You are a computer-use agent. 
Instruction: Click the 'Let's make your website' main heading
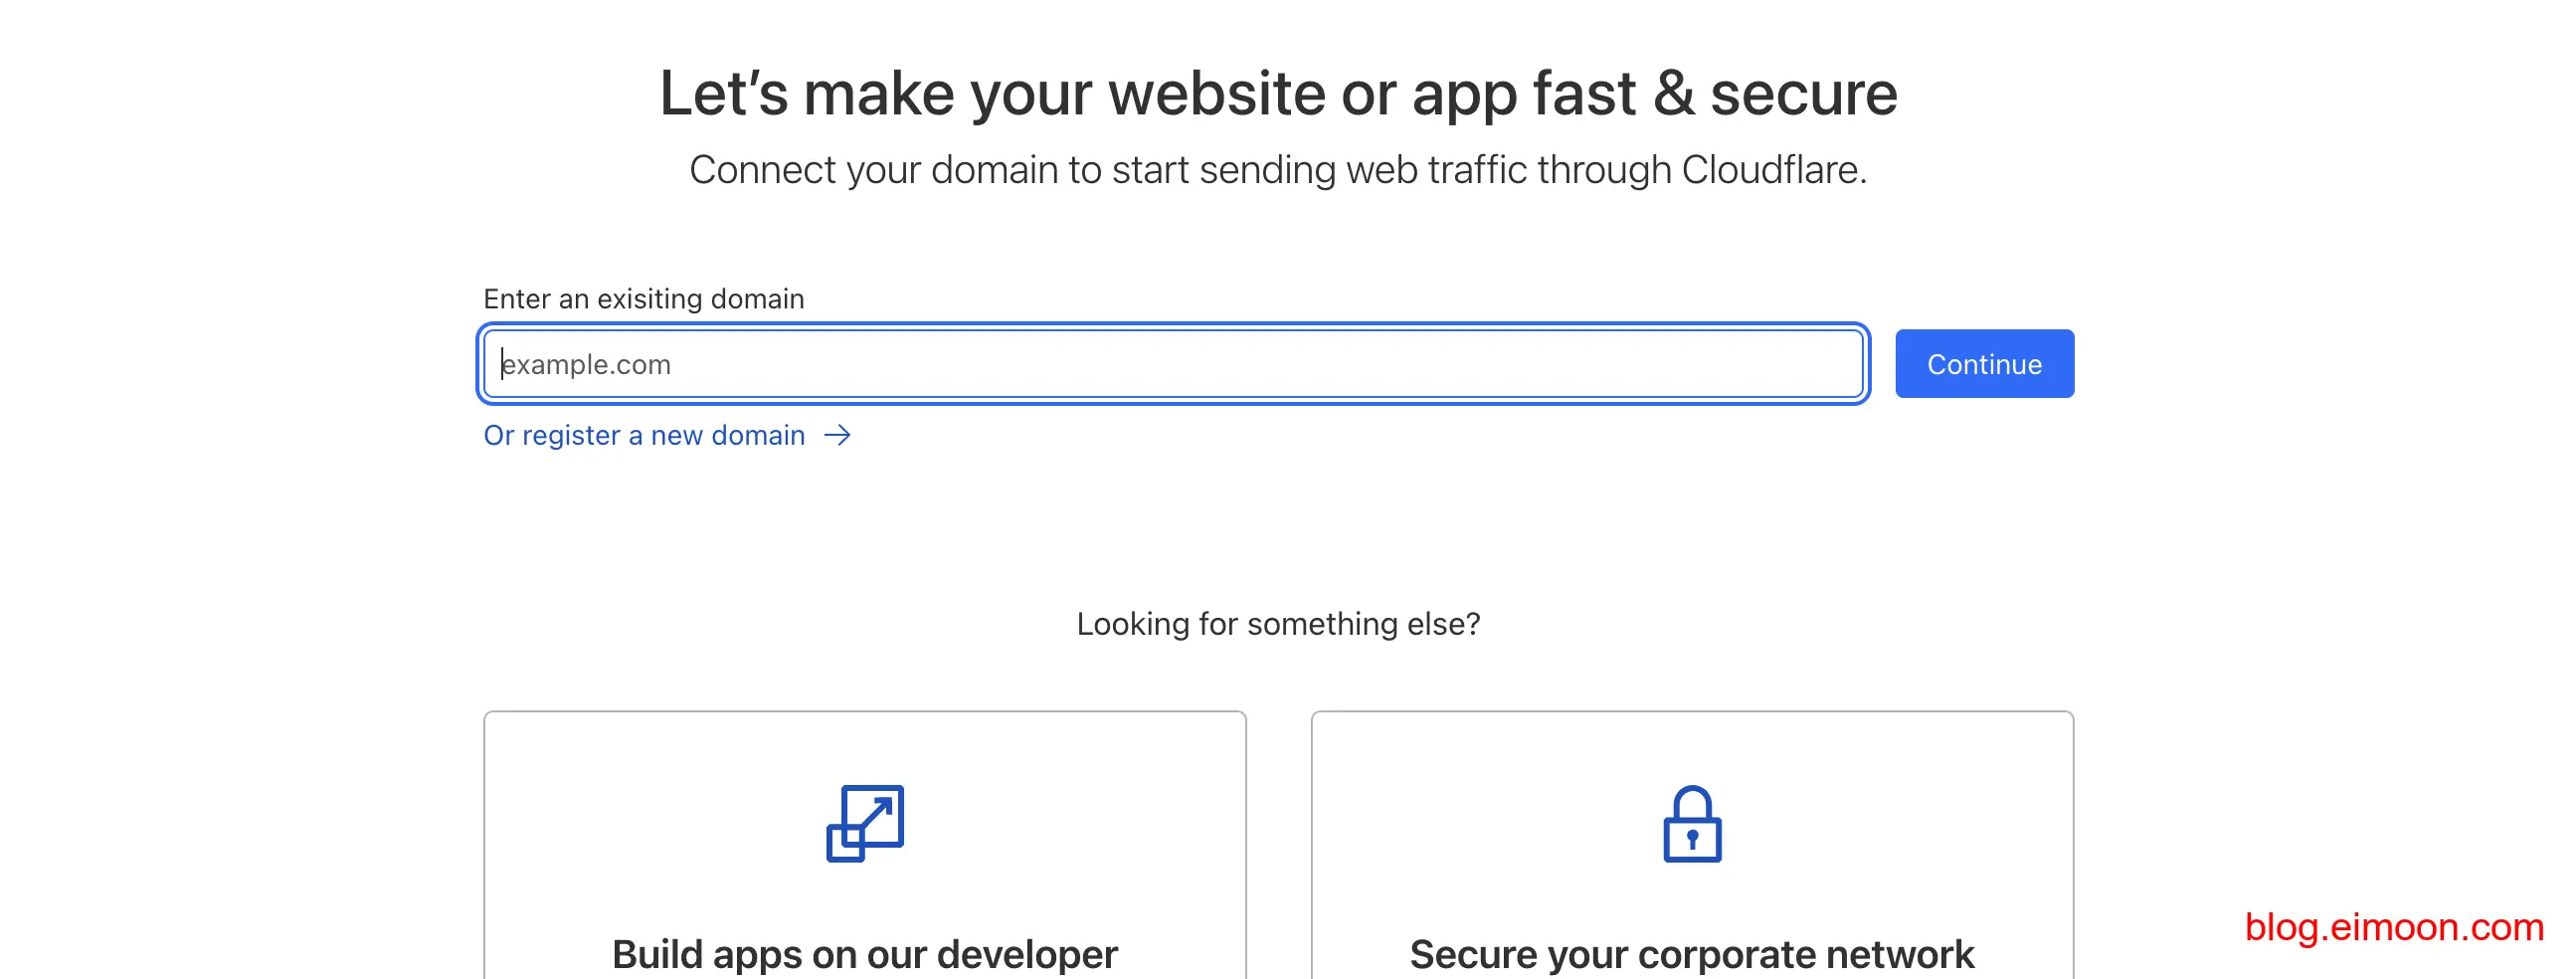click(1278, 94)
